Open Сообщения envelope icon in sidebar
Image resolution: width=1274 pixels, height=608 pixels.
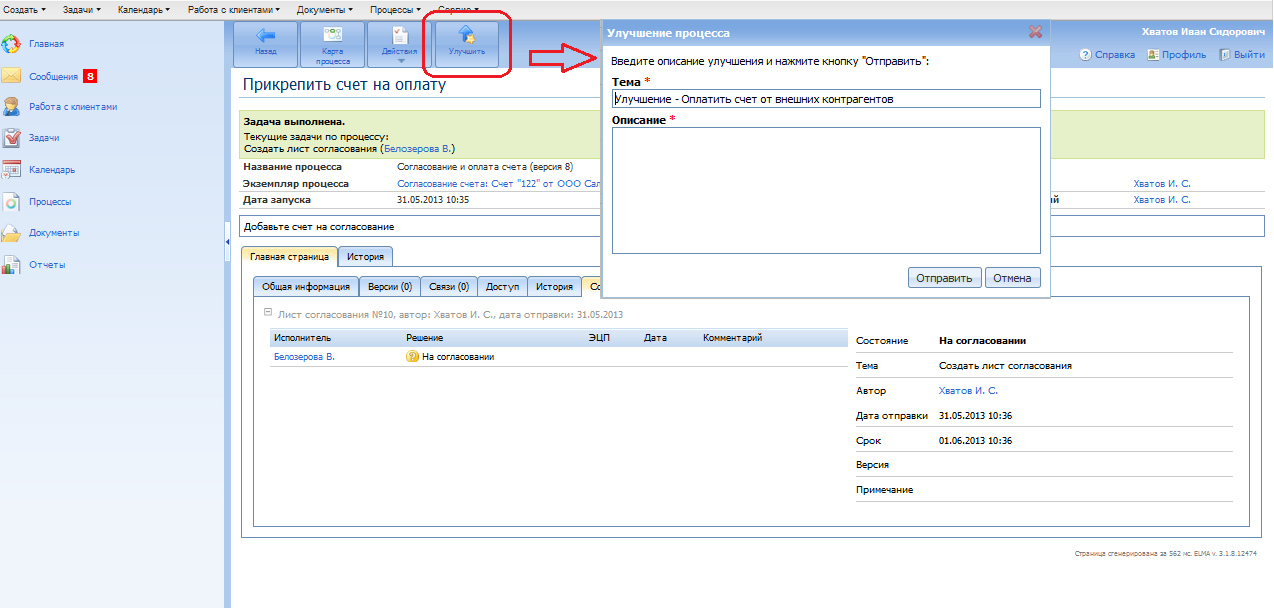tap(12, 76)
